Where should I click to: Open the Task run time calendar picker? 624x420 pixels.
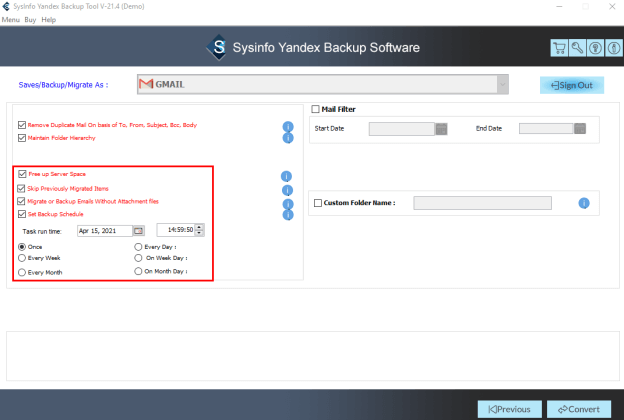coord(138,231)
